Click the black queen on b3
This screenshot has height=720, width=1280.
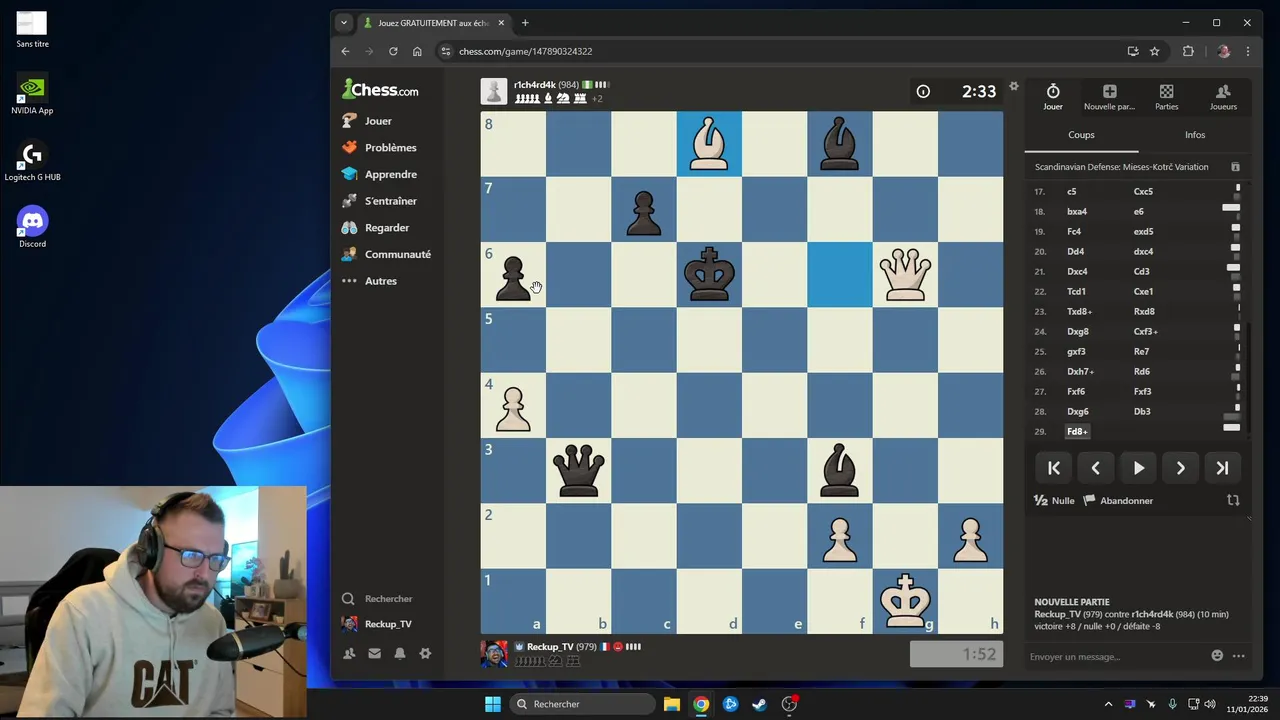578,470
